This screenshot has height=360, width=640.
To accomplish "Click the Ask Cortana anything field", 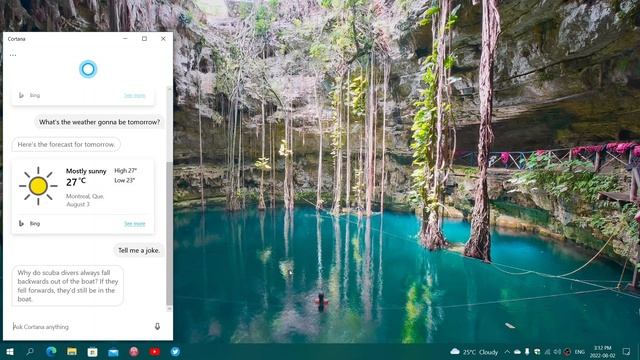I will [x=82, y=327].
